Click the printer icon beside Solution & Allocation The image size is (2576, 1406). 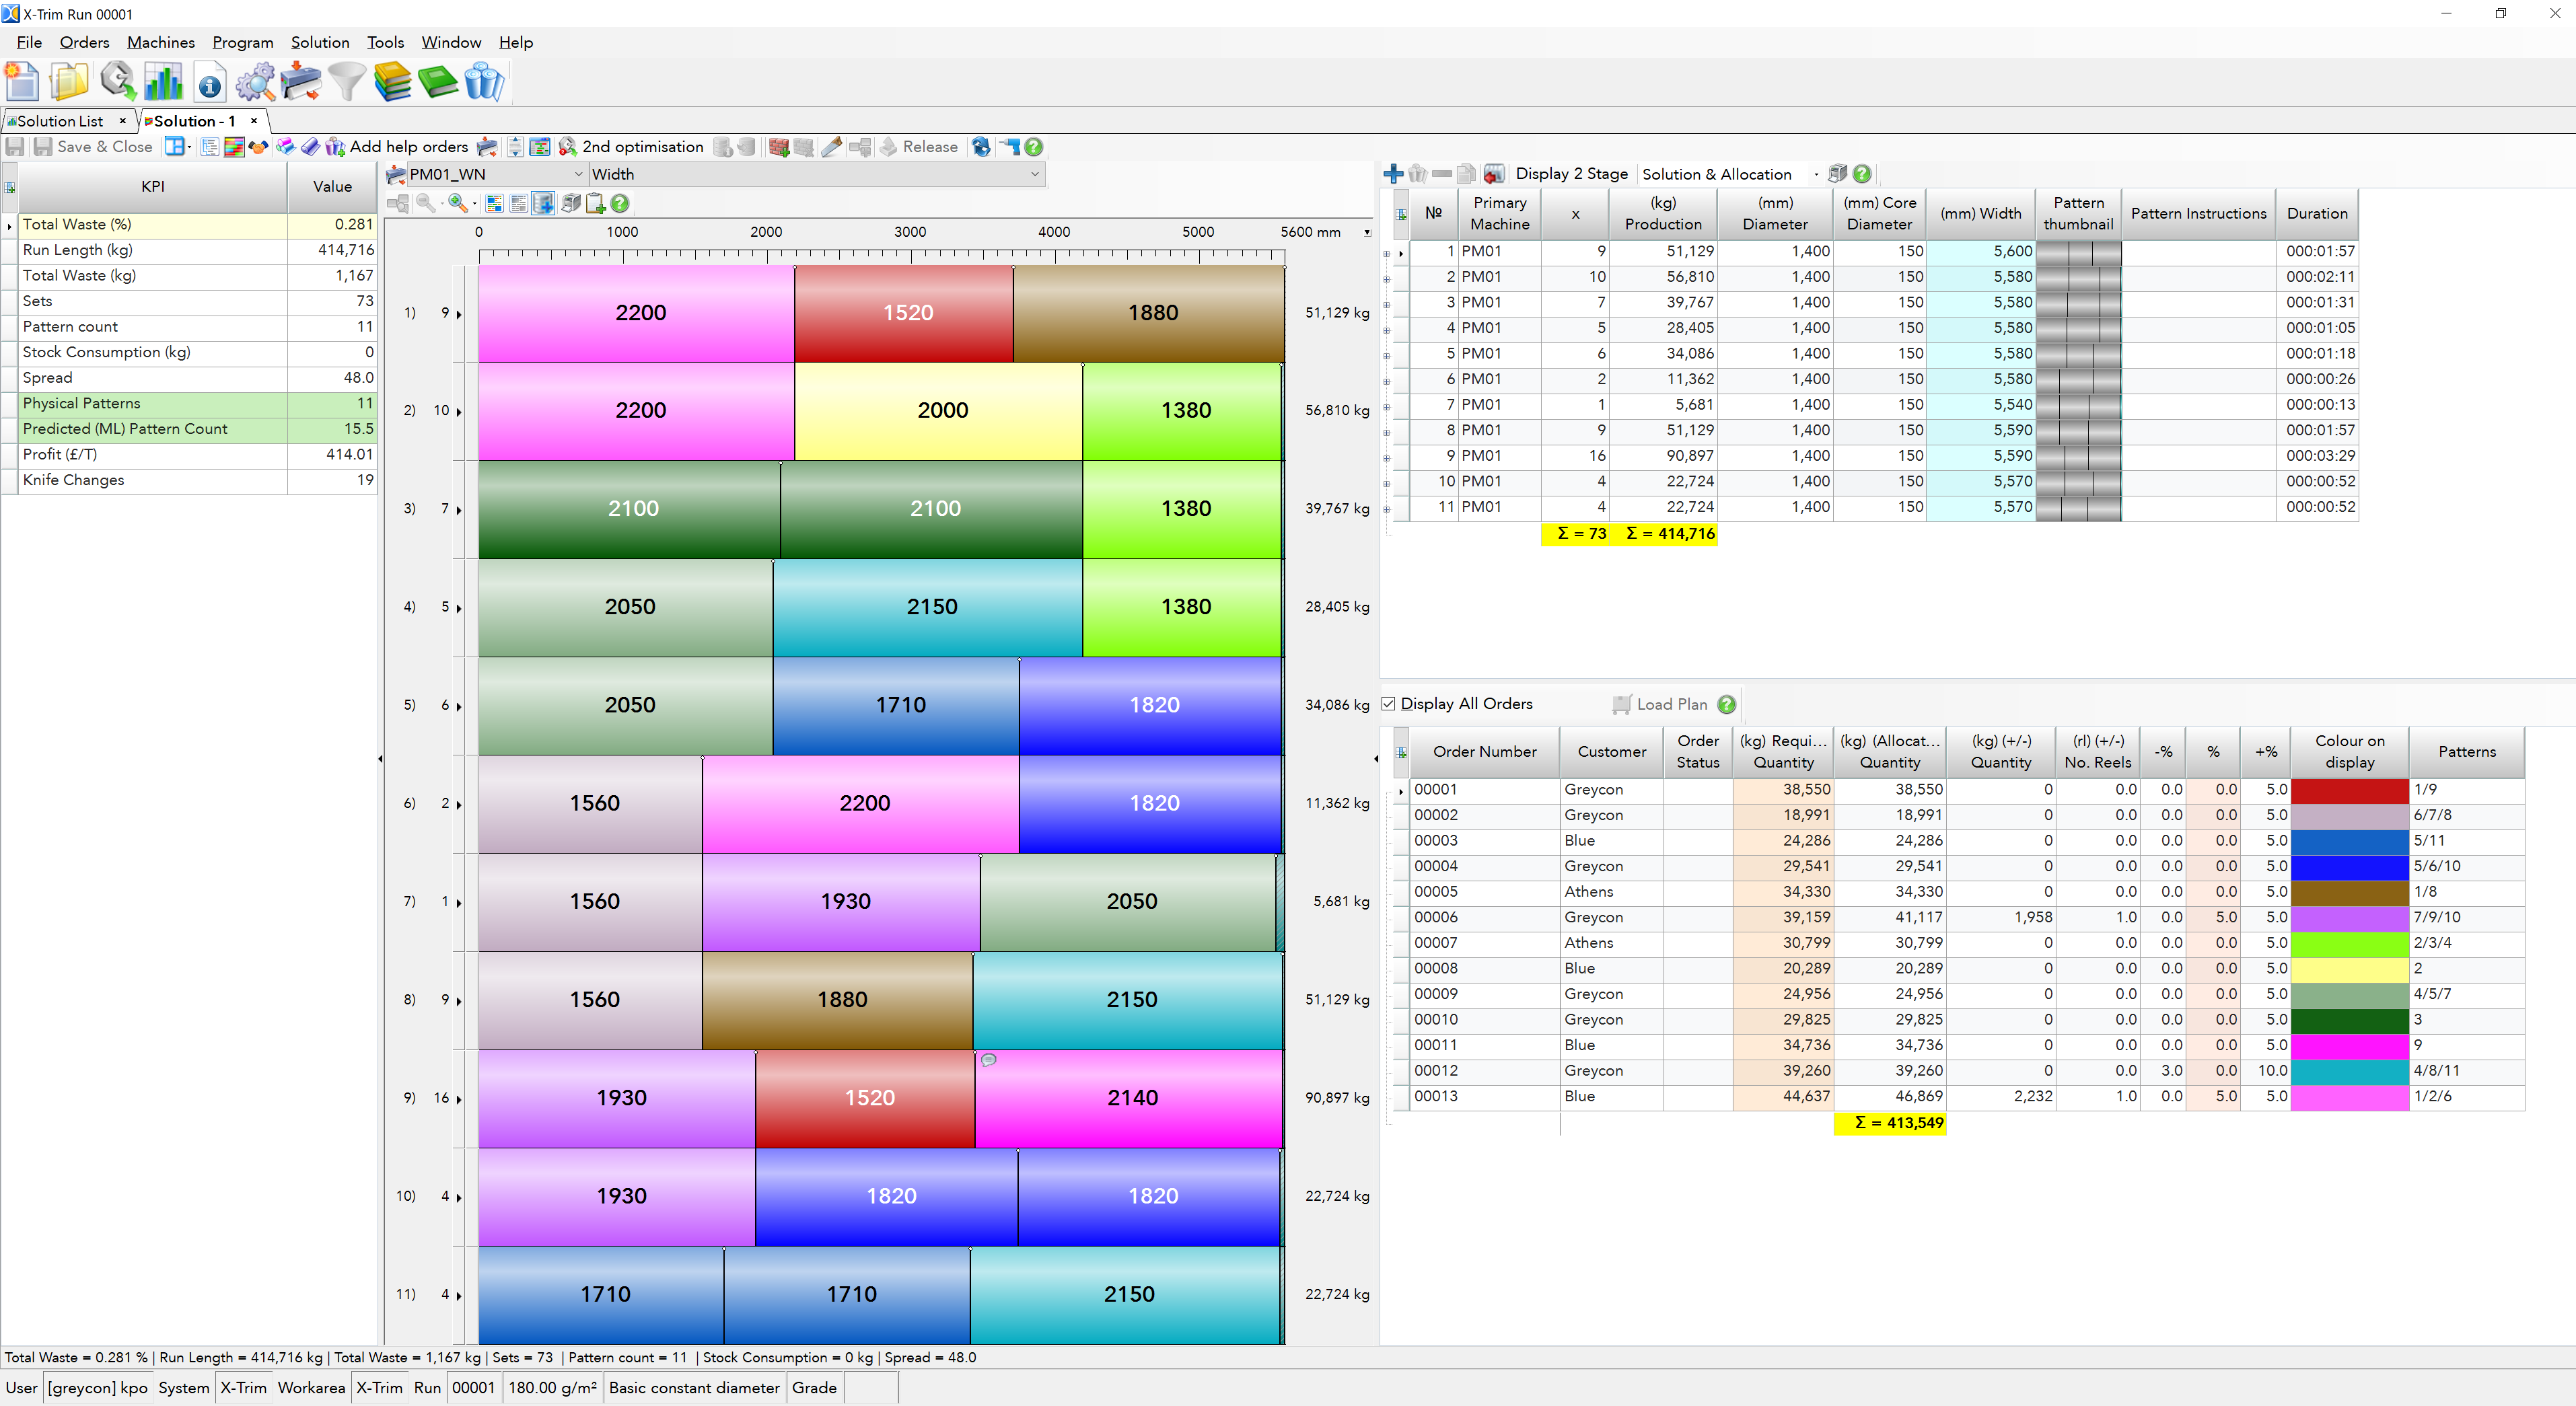[x=1837, y=173]
